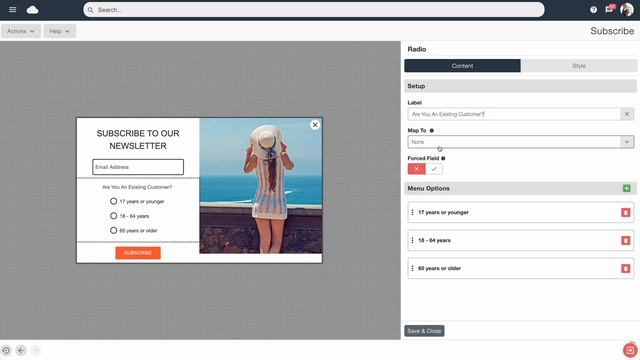The width and height of the screenshot is (640, 360).
Task: Open the hamburger navigation menu
Action: 13,9
